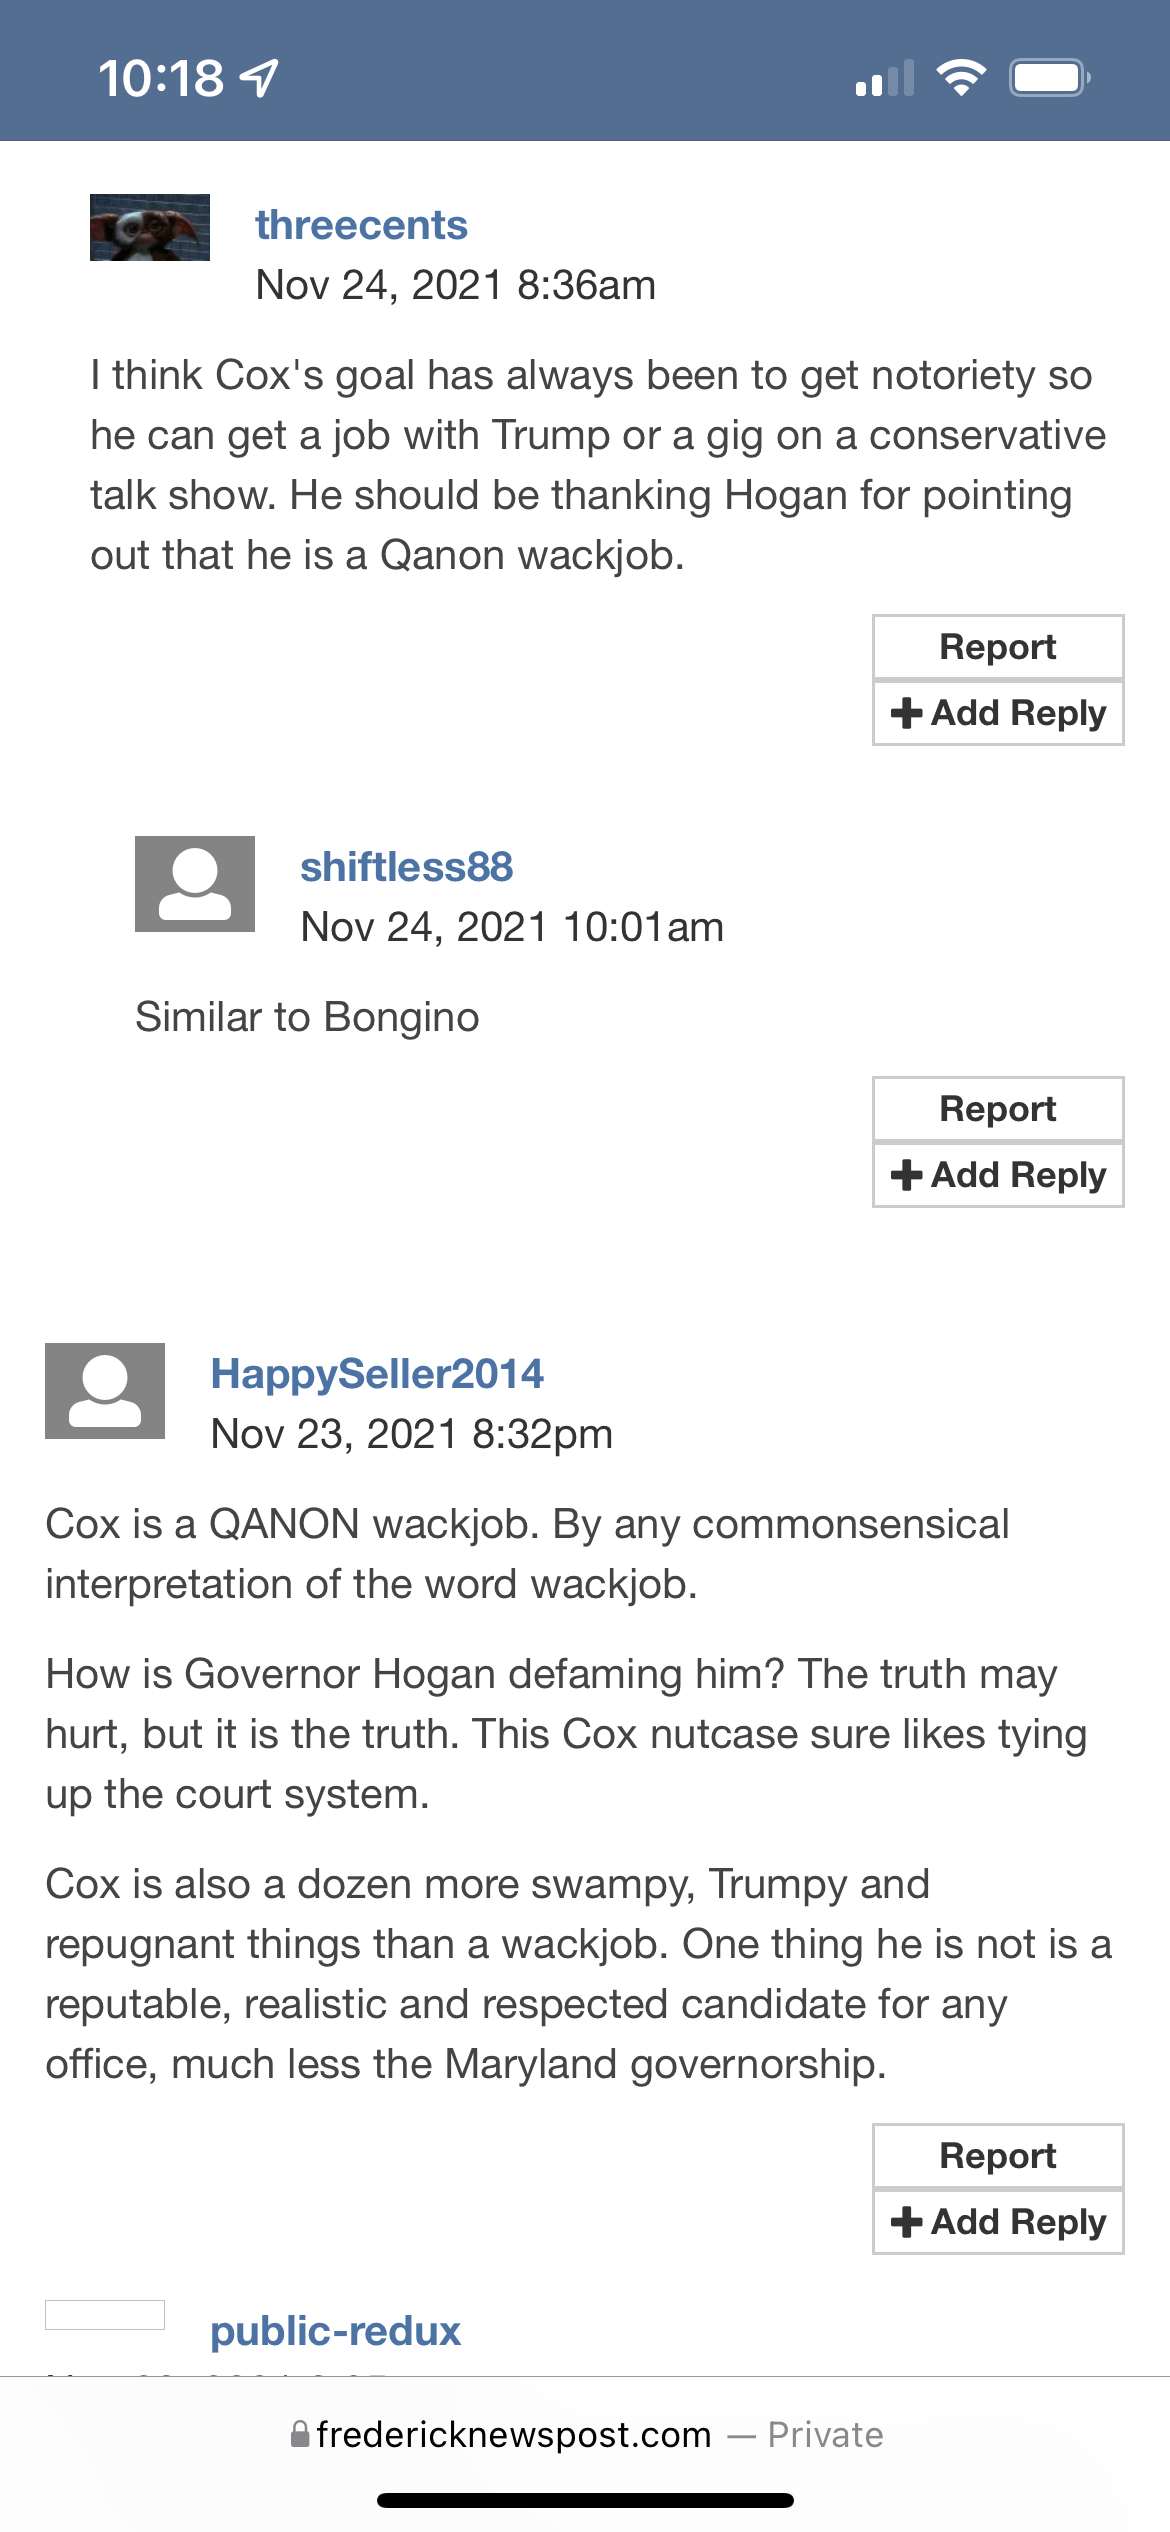
Task: Tap the cellular signal bars icon
Action: pos(885,78)
